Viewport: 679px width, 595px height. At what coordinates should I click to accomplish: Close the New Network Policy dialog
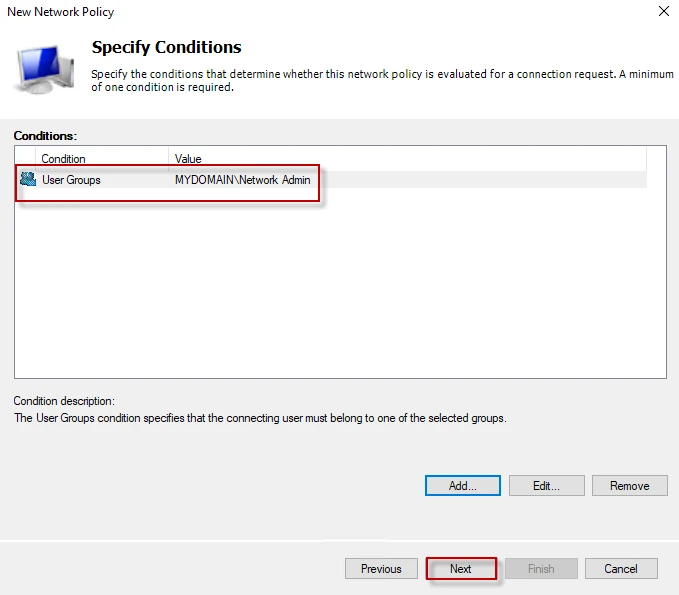click(x=663, y=12)
